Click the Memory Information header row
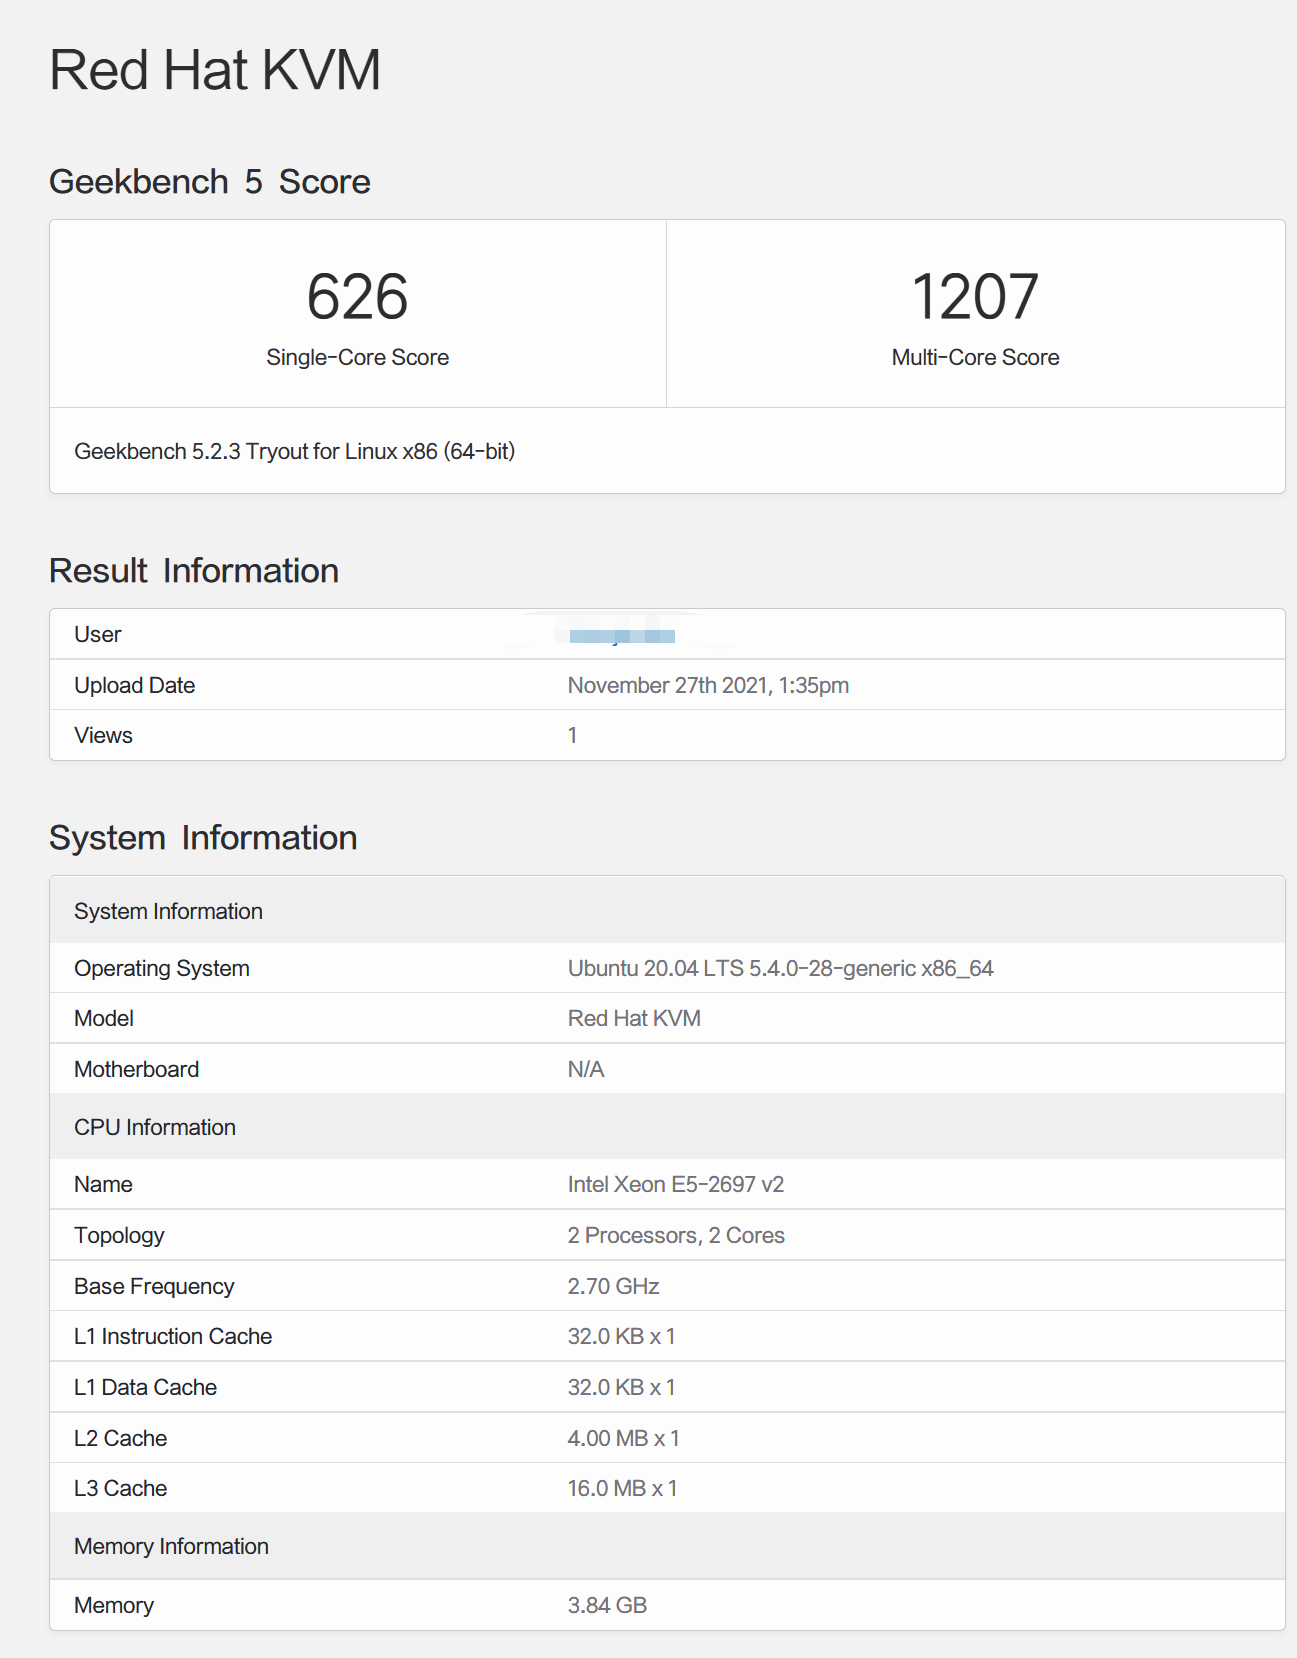 tap(667, 1546)
